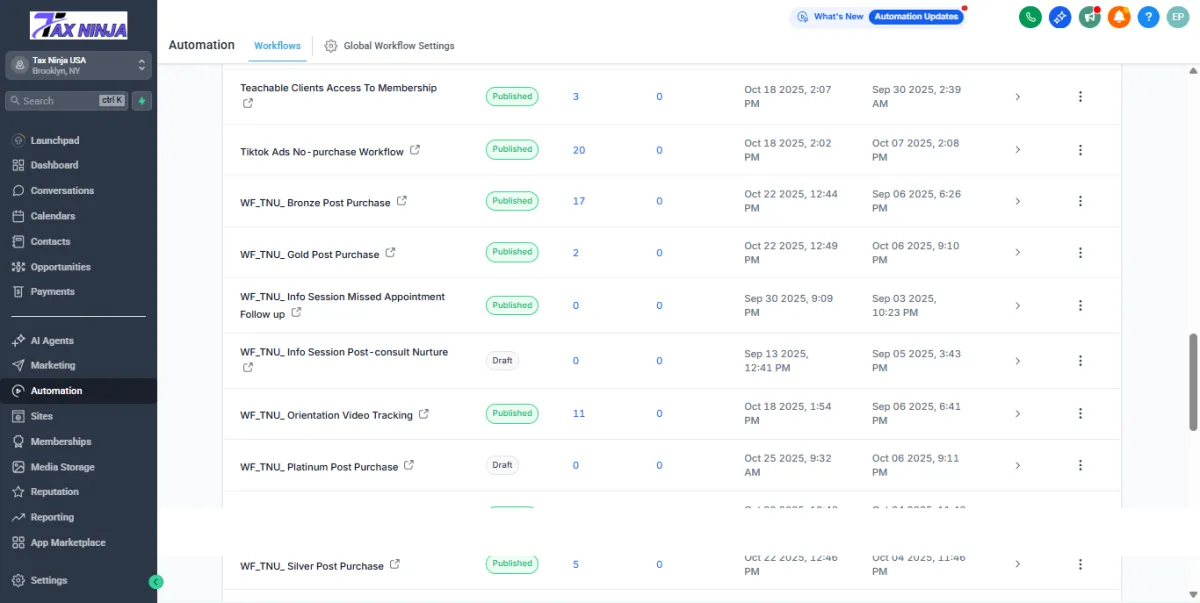Screen dimensions: 1200x603
Task: Expand the Teachable Clients Access row chevron
Action: 1017,97
